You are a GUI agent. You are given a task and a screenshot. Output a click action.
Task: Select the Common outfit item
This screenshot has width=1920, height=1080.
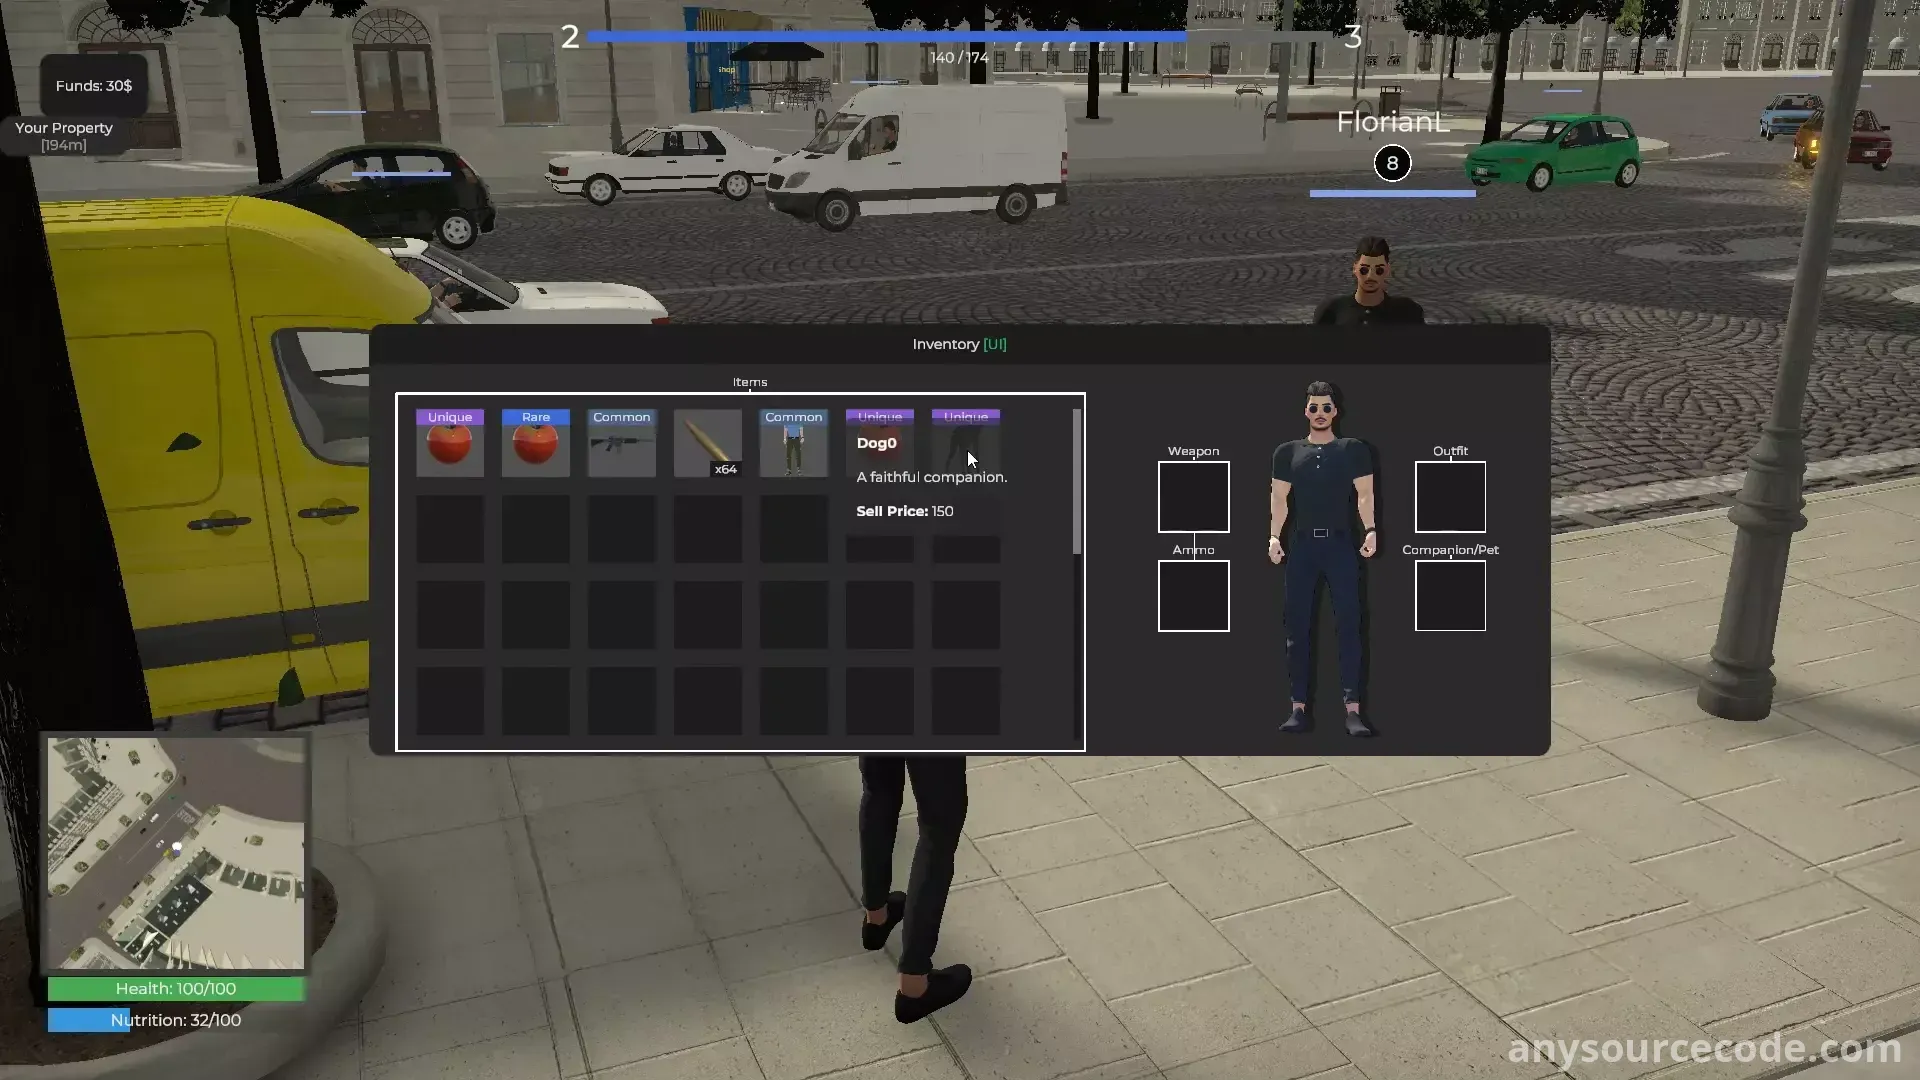[794, 444]
